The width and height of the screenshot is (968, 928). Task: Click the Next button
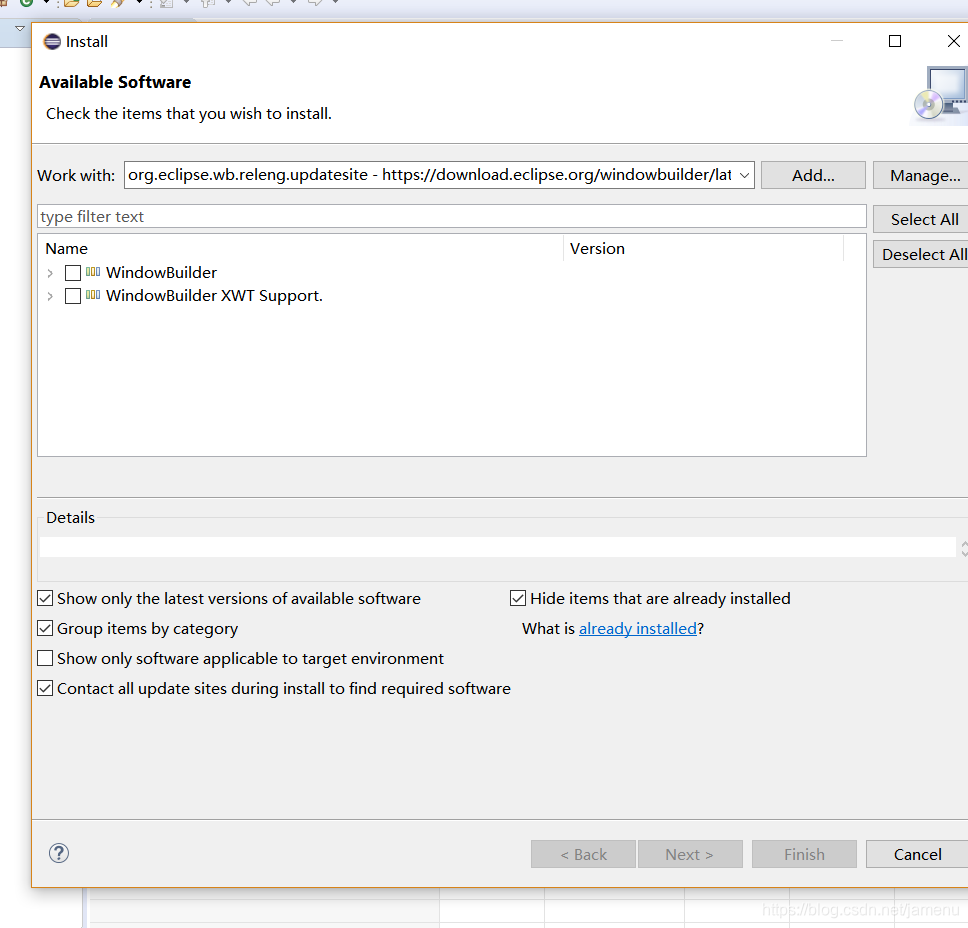pyautogui.click(x=690, y=854)
